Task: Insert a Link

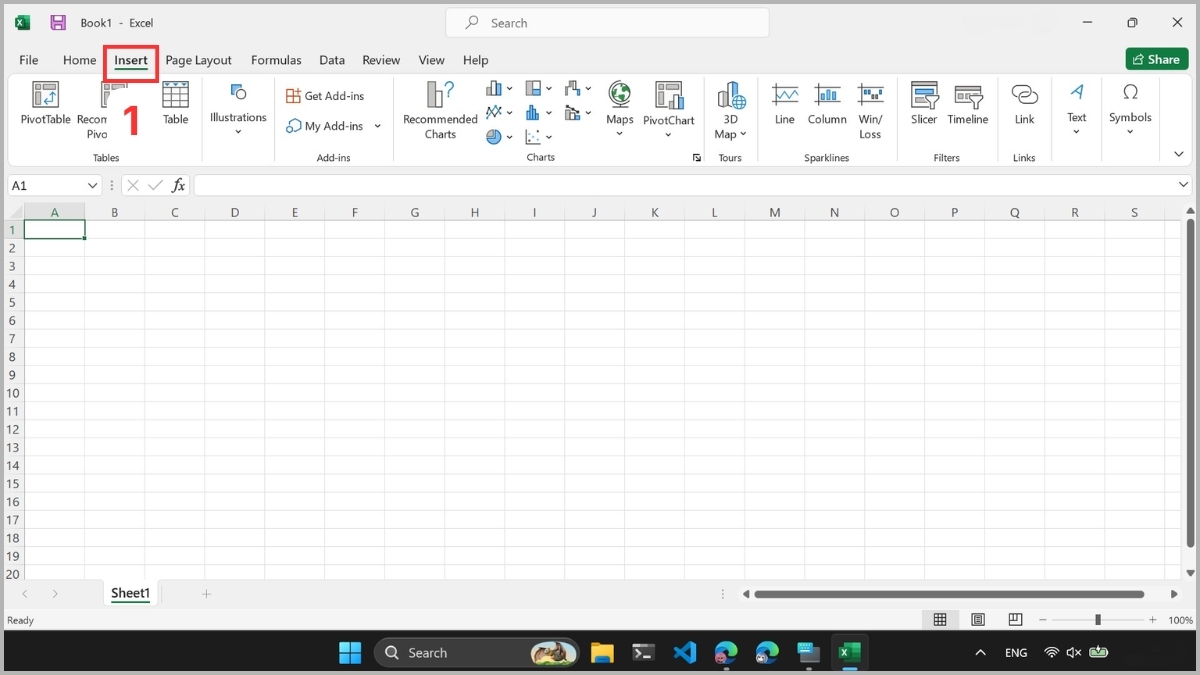Action: point(1024,104)
